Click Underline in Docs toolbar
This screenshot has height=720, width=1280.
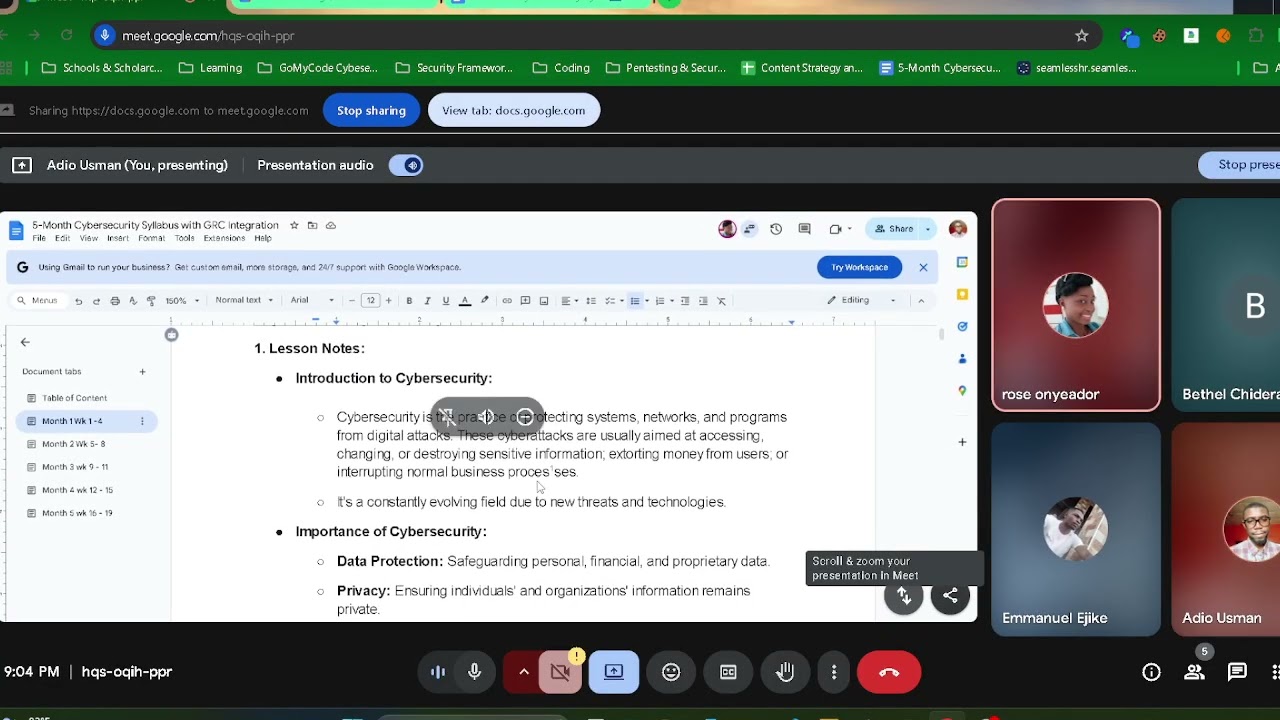pyautogui.click(x=446, y=300)
